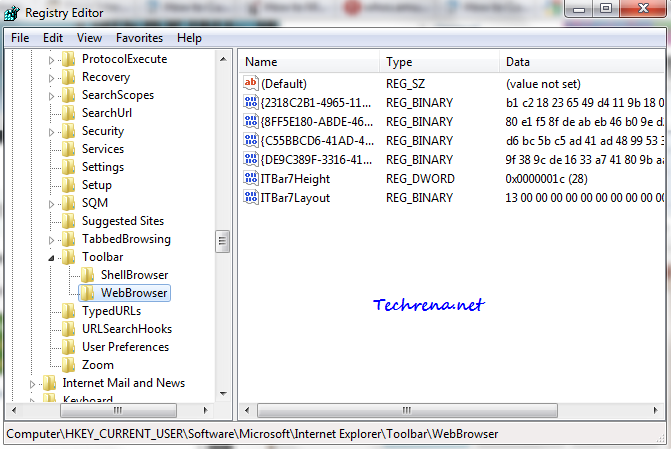Click the Services folder icon
This screenshot has height=449, width=671.
point(68,149)
